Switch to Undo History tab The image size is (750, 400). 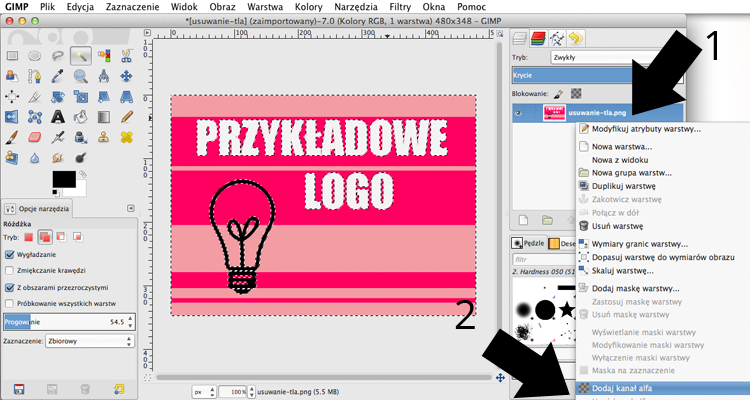[x=576, y=38]
